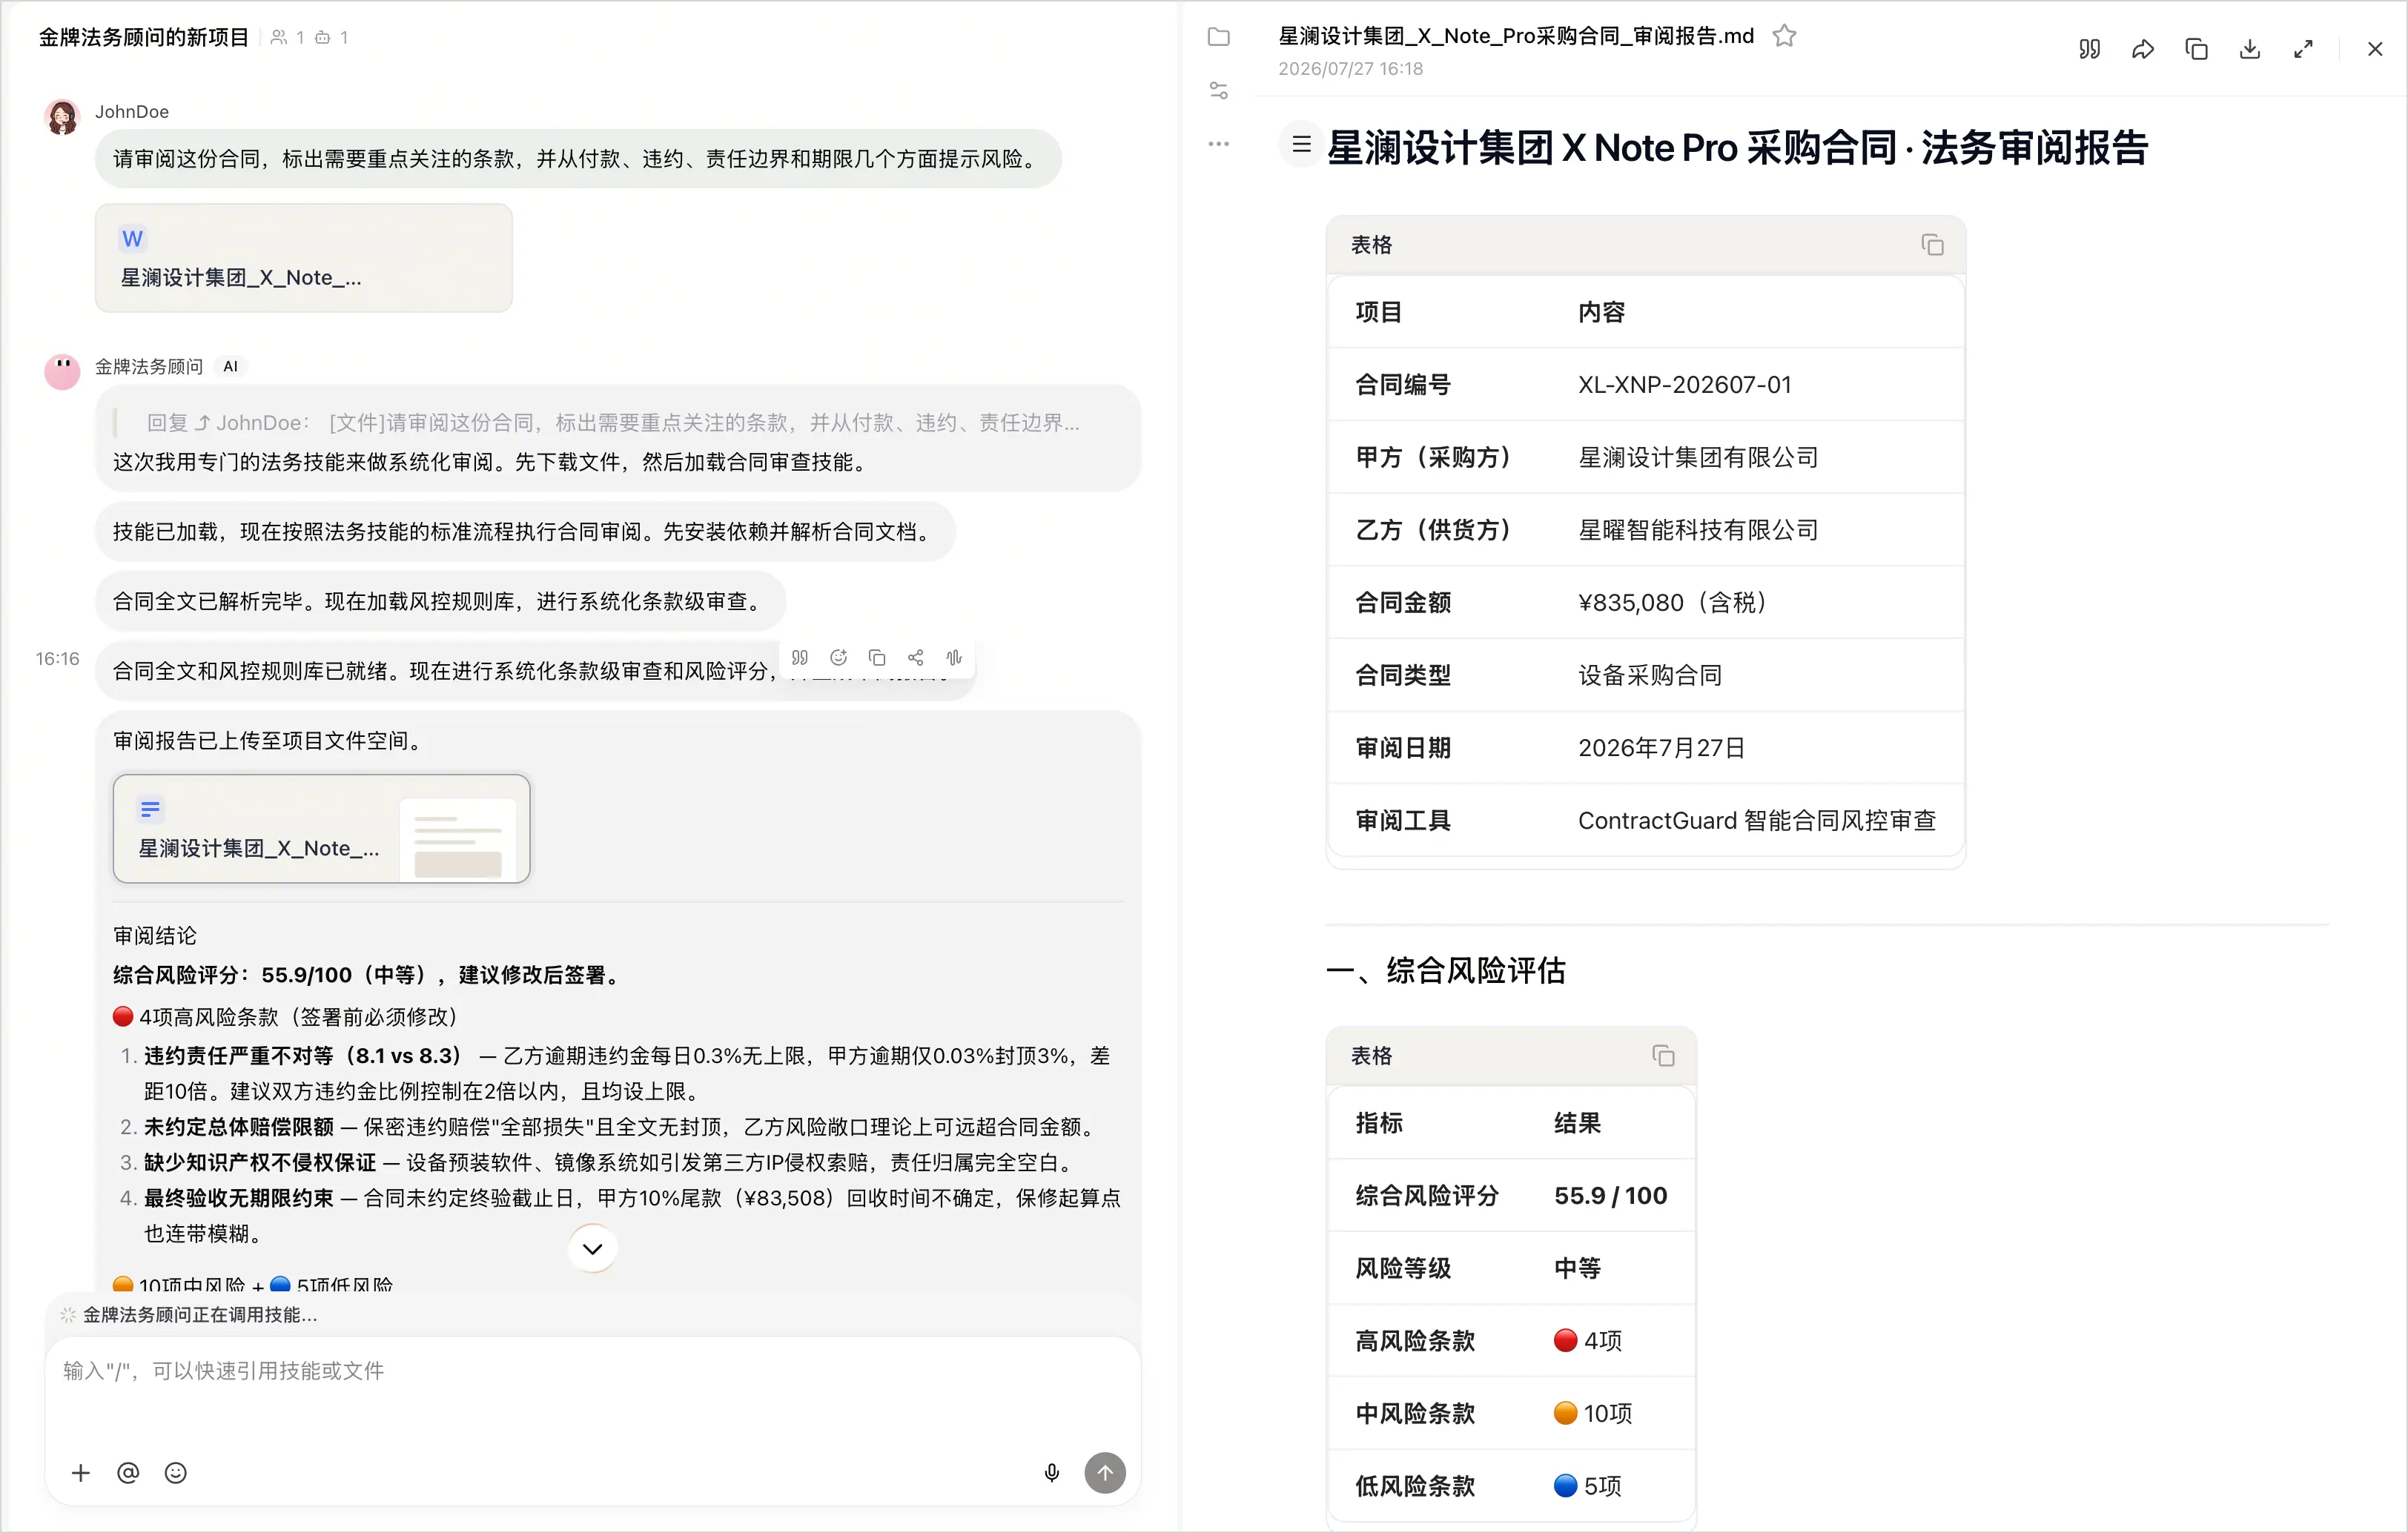Toggle the document outline menu

[1301, 144]
